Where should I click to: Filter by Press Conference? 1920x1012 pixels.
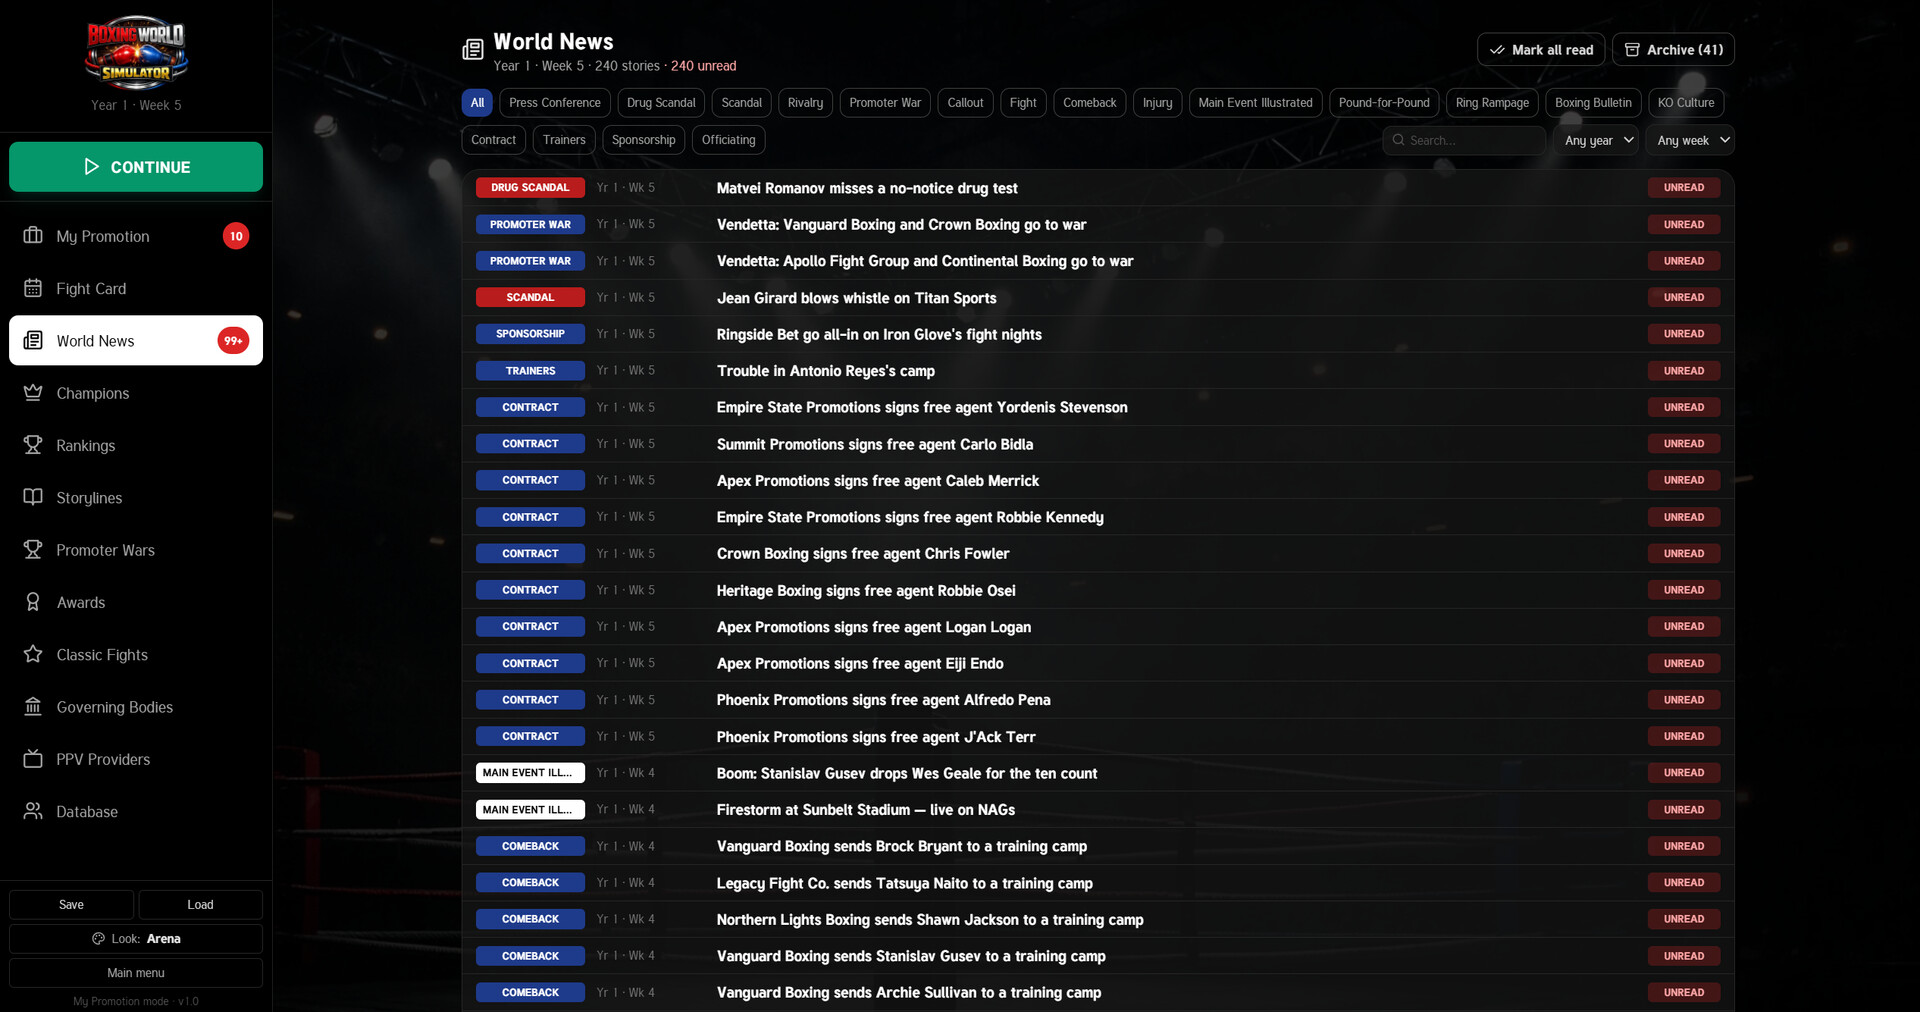point(555,103)
